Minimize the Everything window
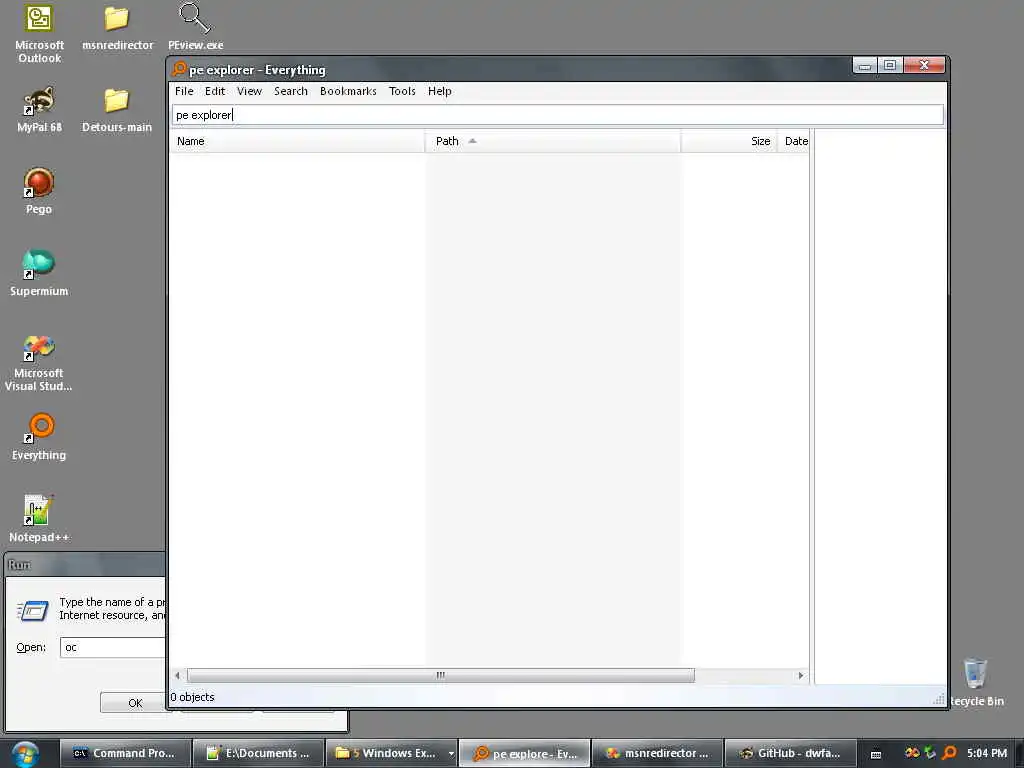 865,65
